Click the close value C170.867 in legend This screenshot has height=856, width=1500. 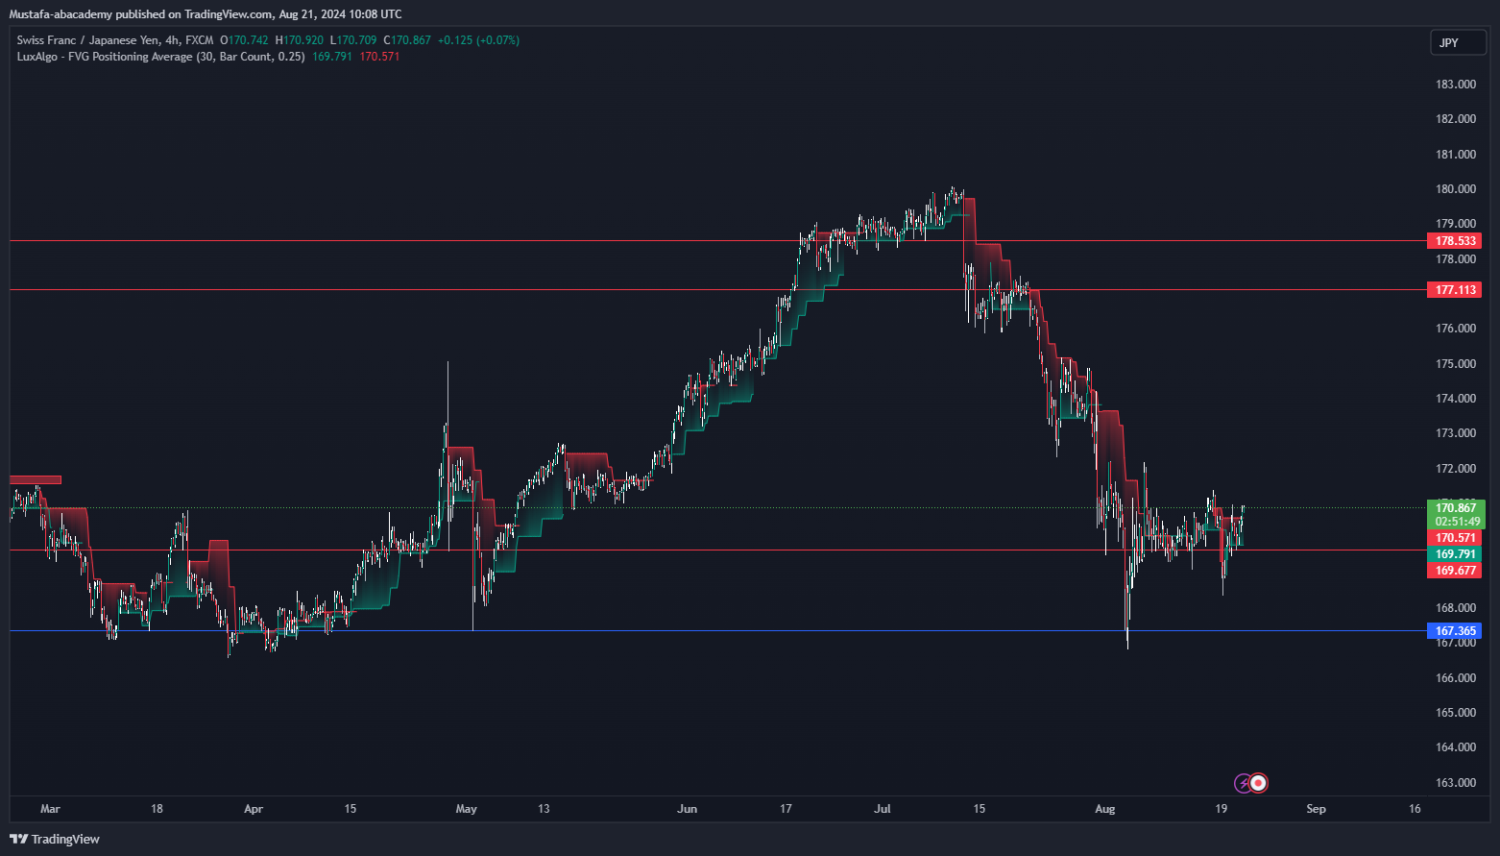point(407,40)
